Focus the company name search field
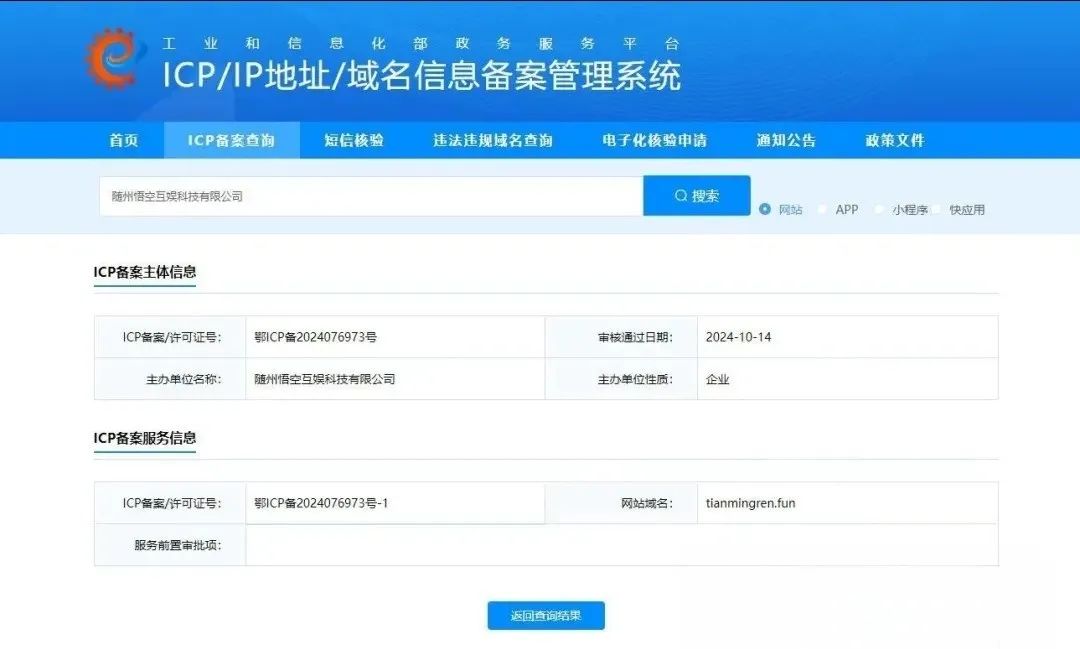This screenshot has height=649, width=1080. click(x=370, y=196)
